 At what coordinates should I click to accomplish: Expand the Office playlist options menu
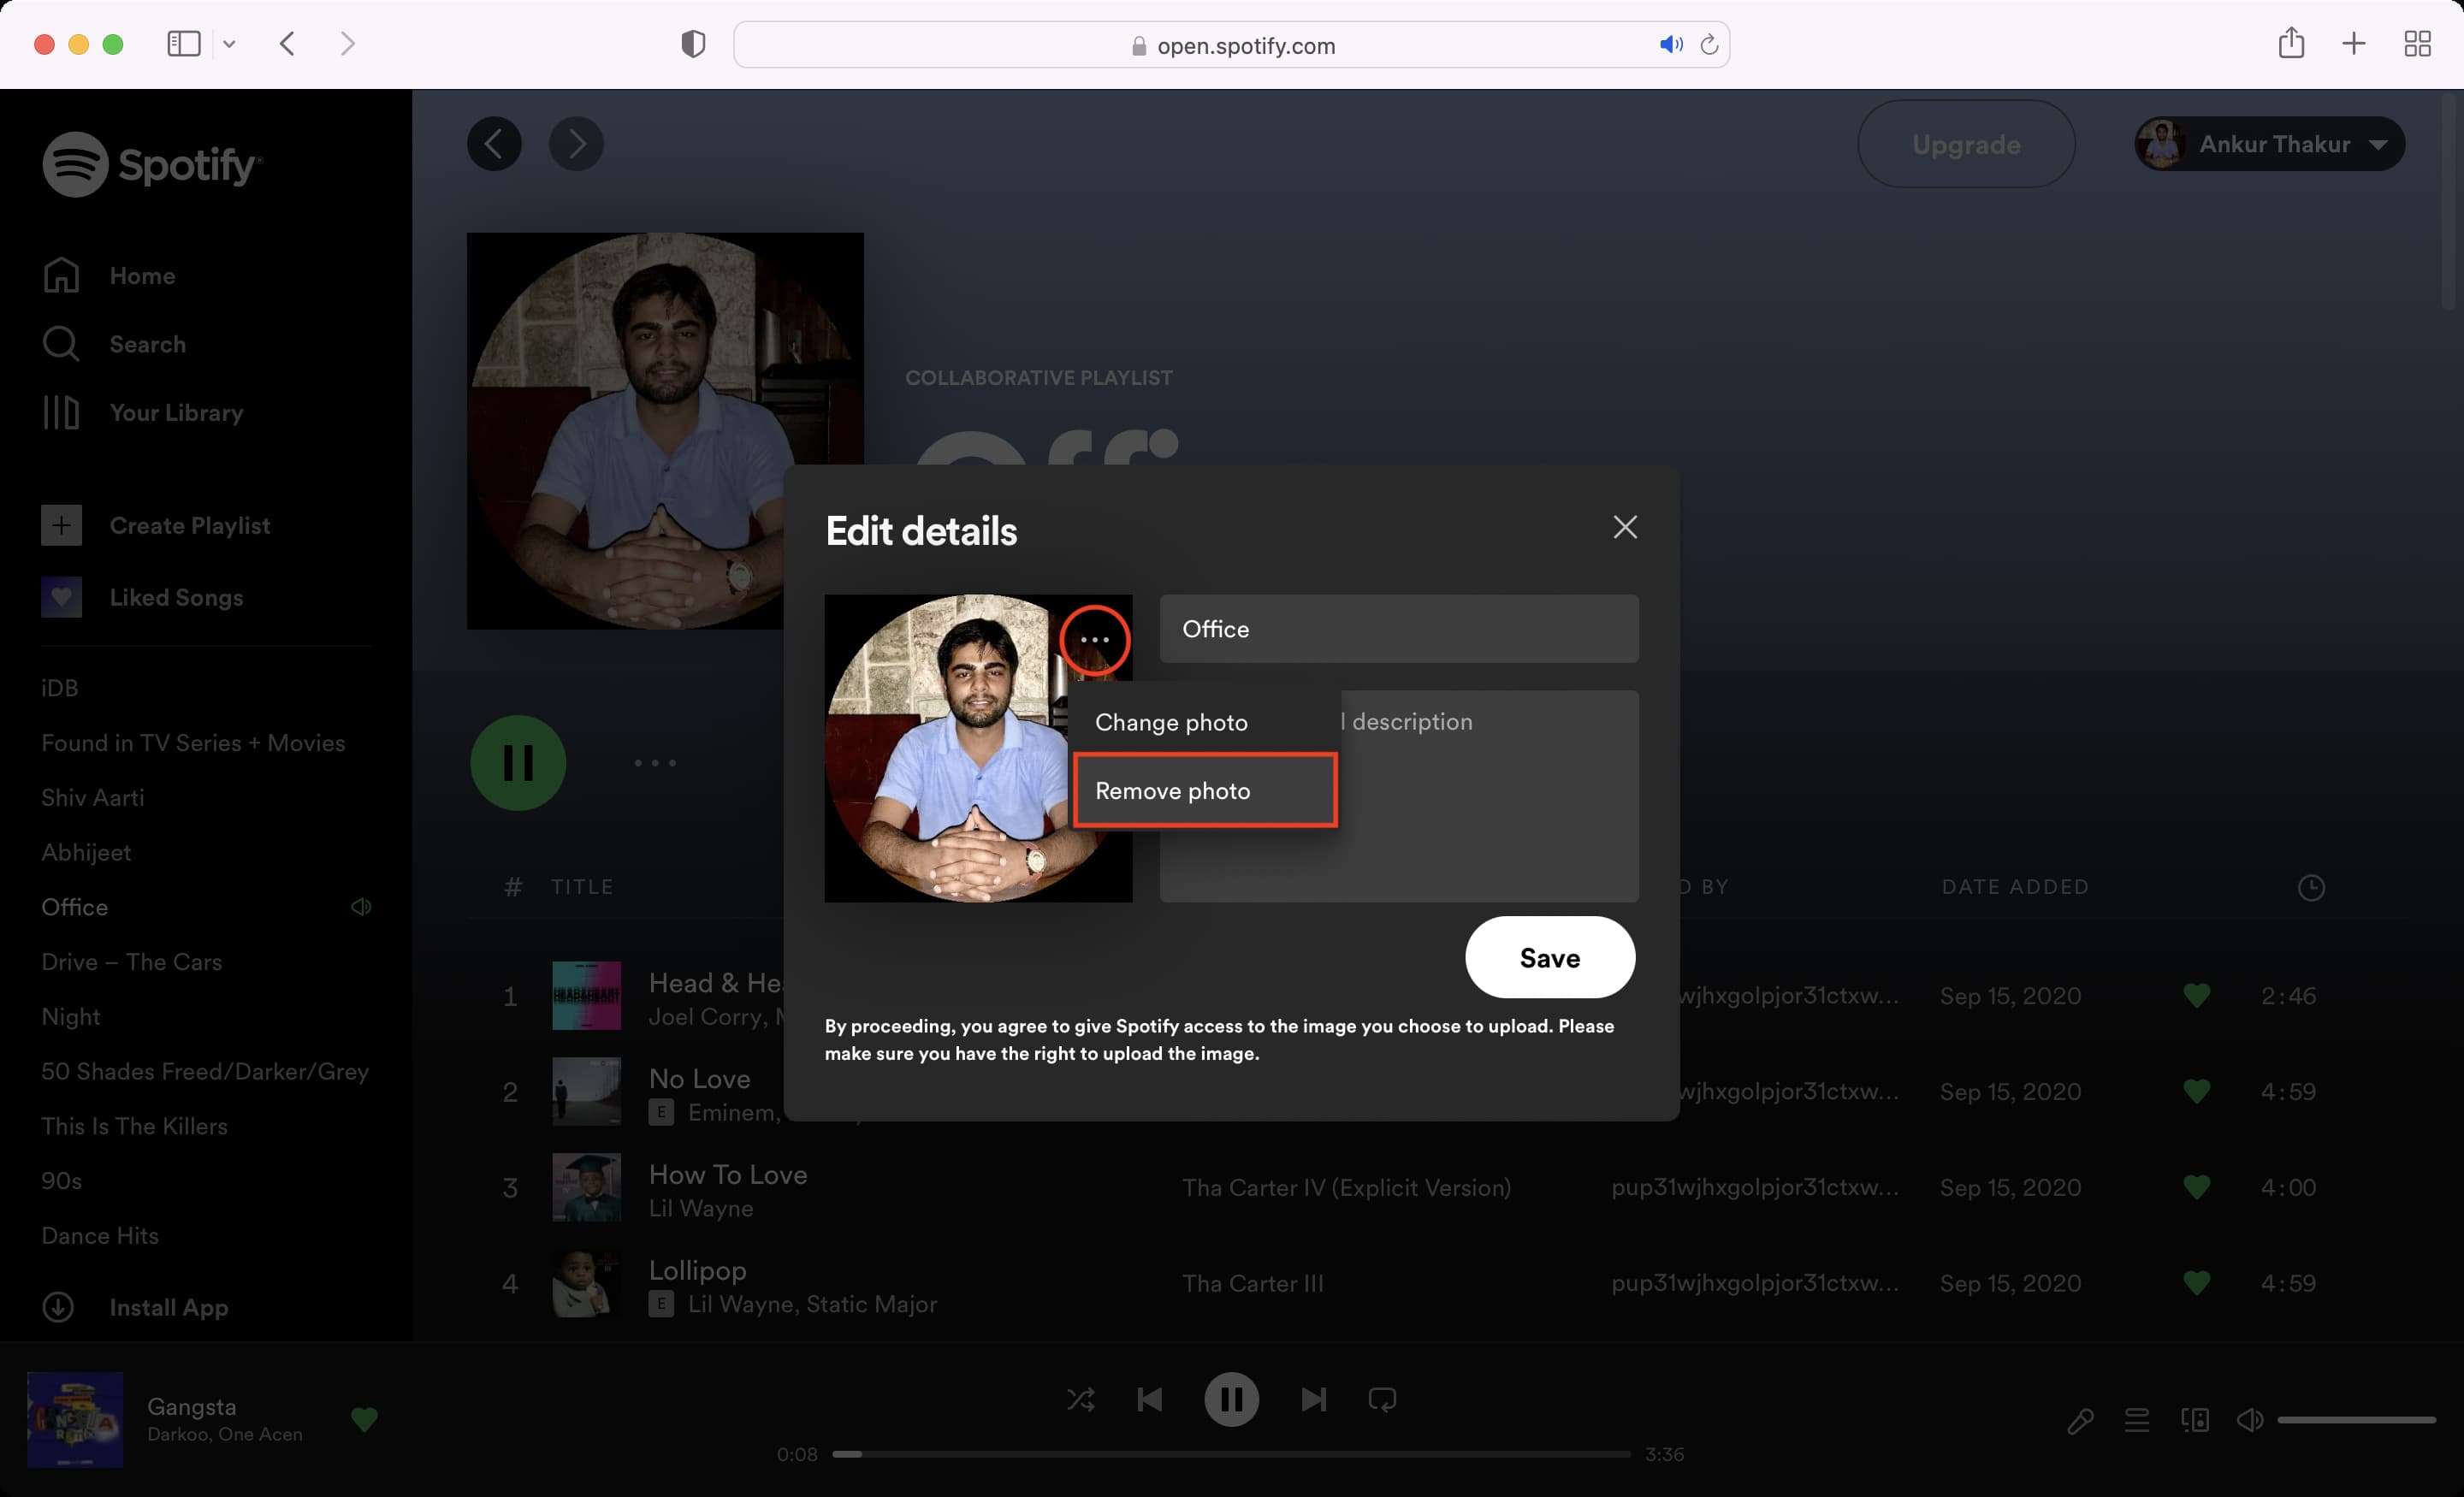(654, 763)
